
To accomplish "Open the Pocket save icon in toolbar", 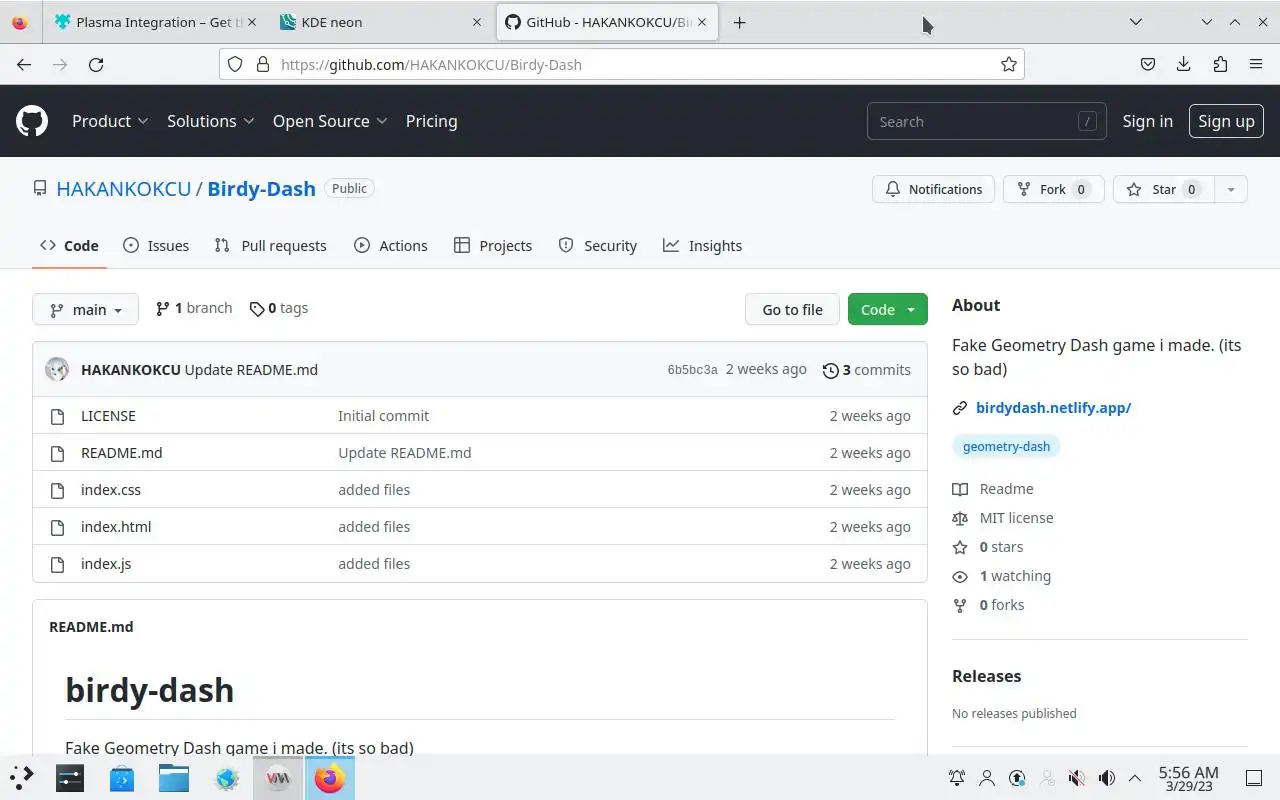I will (1148, 64).
